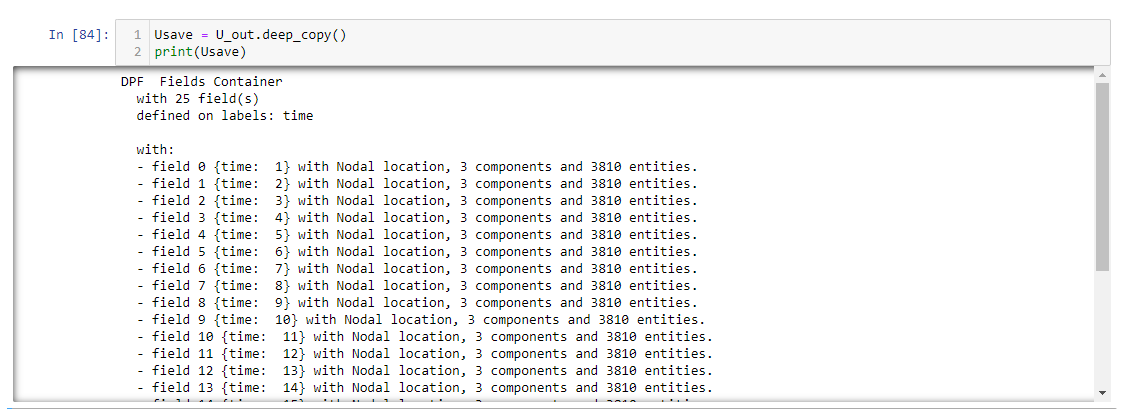Click line number 1 in code cell
The width and height of the screenshot is (1123, 409).
[136, 34]
